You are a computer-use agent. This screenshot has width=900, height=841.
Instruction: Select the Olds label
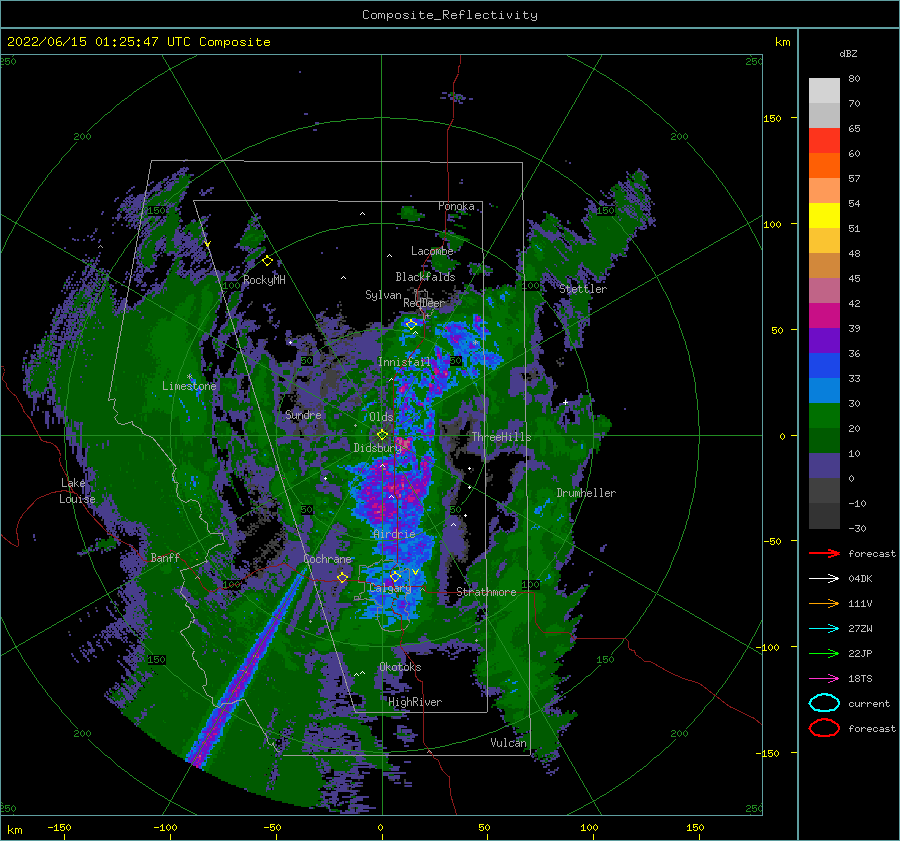tap(381, 417)
